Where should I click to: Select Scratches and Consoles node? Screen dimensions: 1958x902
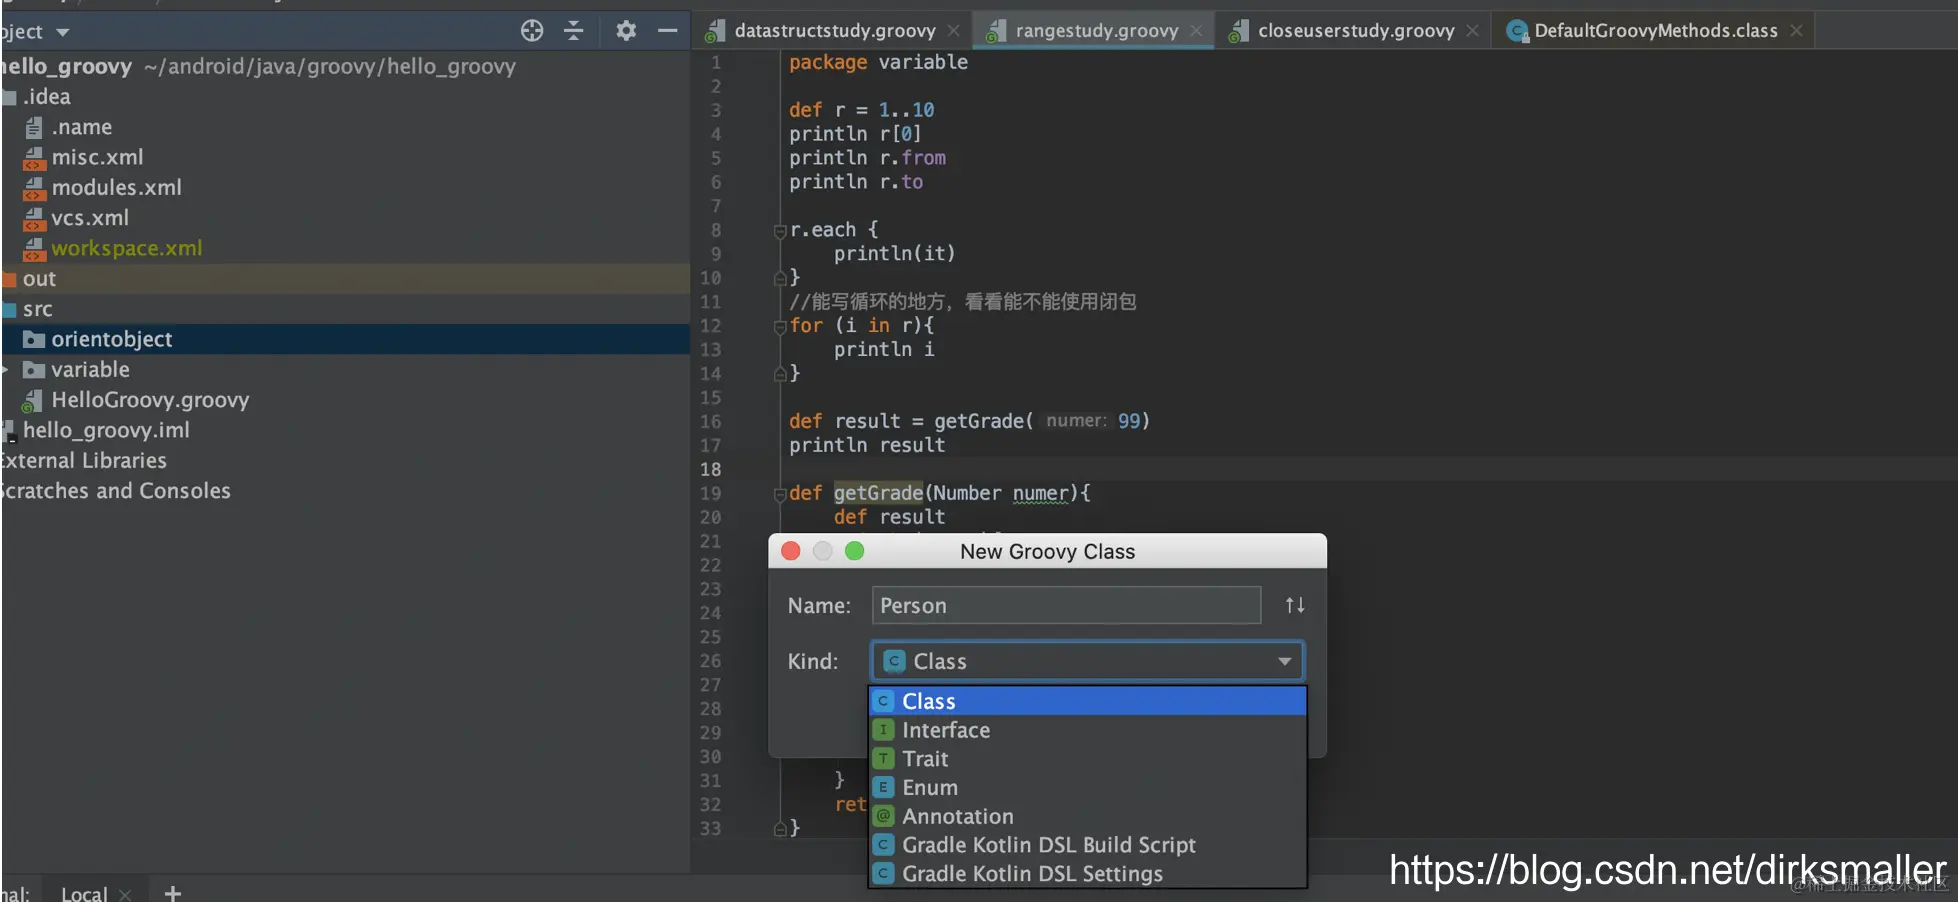[345, 491]
